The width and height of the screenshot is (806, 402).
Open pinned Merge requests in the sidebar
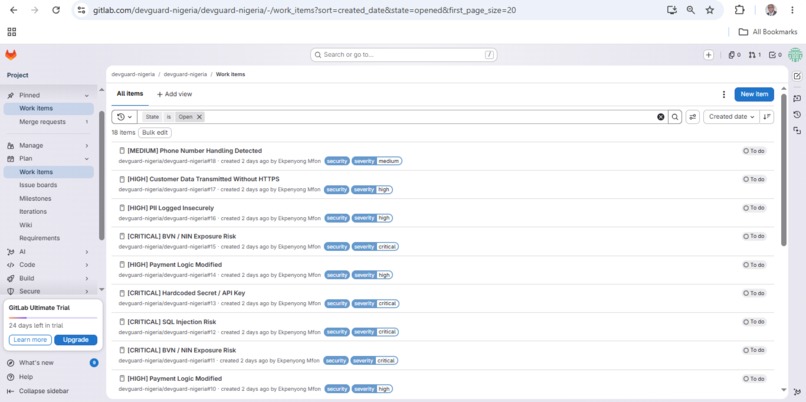coord(48,122)
